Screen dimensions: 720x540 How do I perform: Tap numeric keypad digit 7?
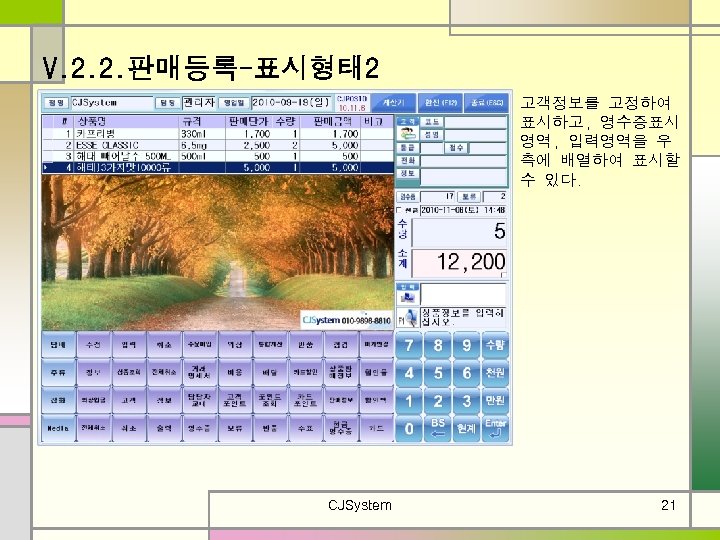click(409, 344)
